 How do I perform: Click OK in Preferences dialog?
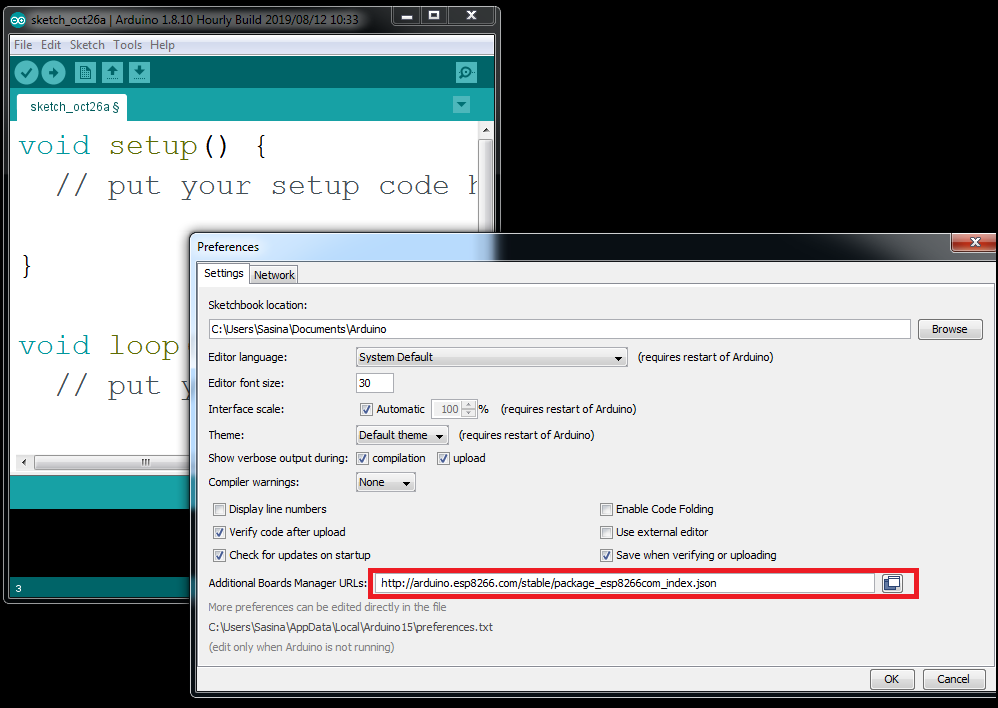pyautogui.click(x=892, y=679)
